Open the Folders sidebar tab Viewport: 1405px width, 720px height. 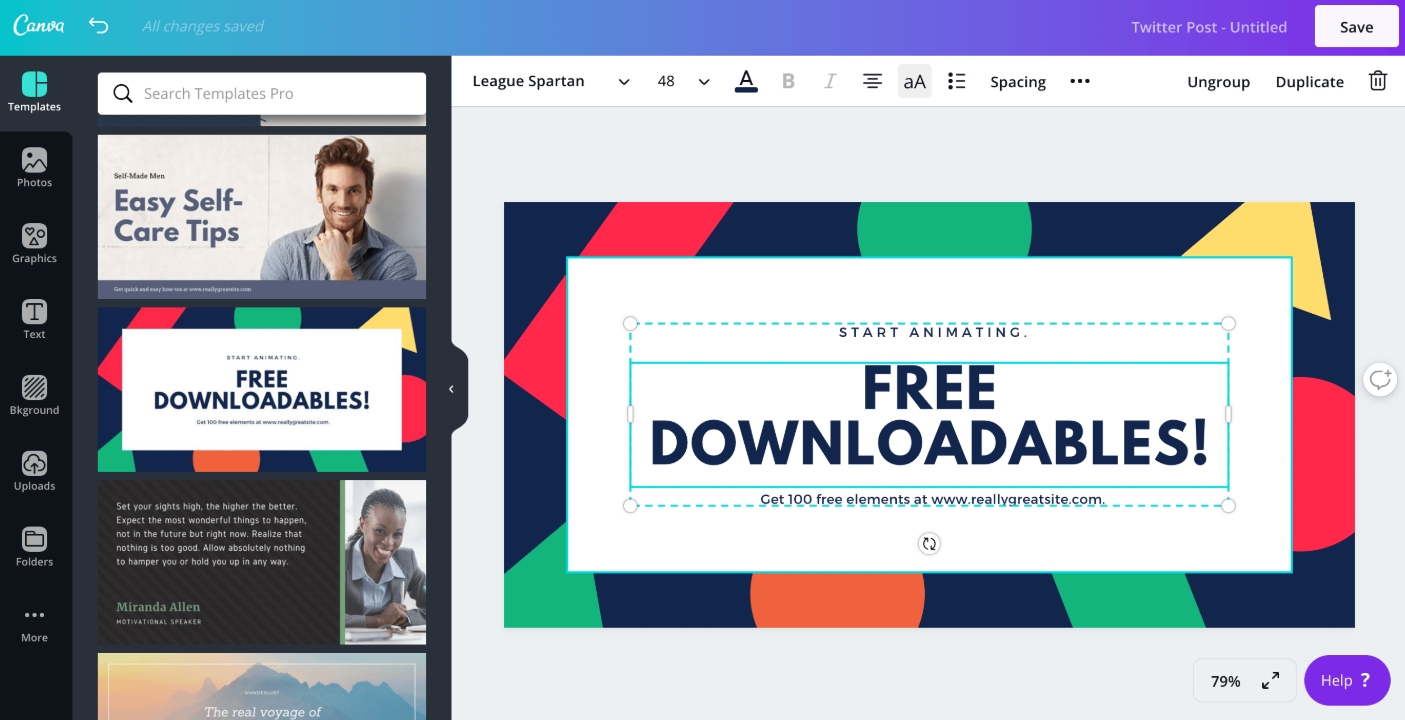click(x=35, y=548)
